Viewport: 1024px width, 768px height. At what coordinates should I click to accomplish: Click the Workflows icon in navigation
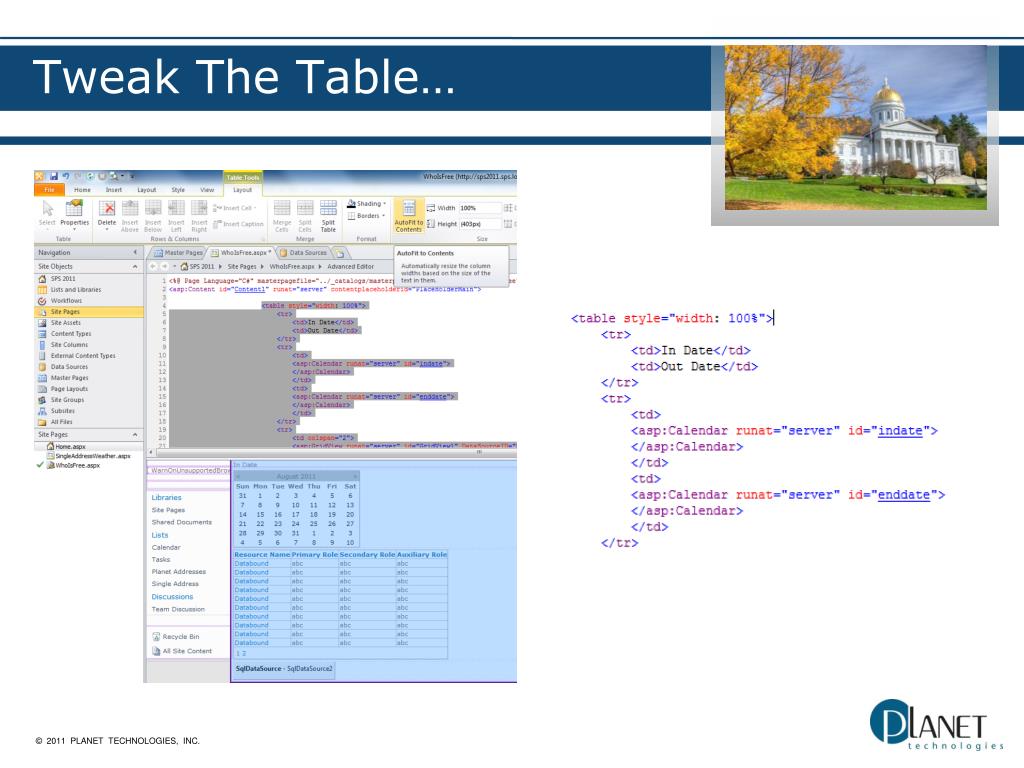[x=42, y=300]
